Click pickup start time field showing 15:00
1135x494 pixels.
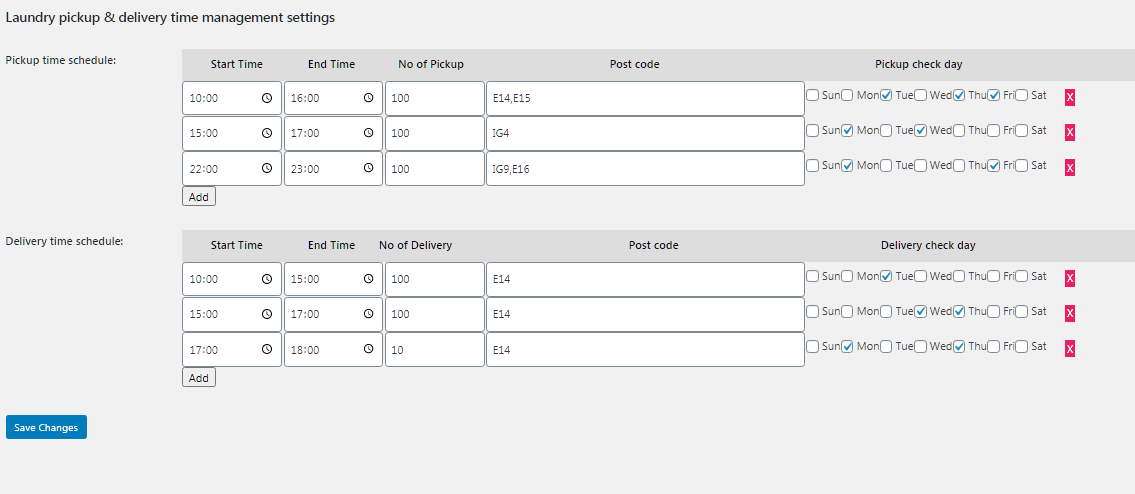(x=222, y=133)
